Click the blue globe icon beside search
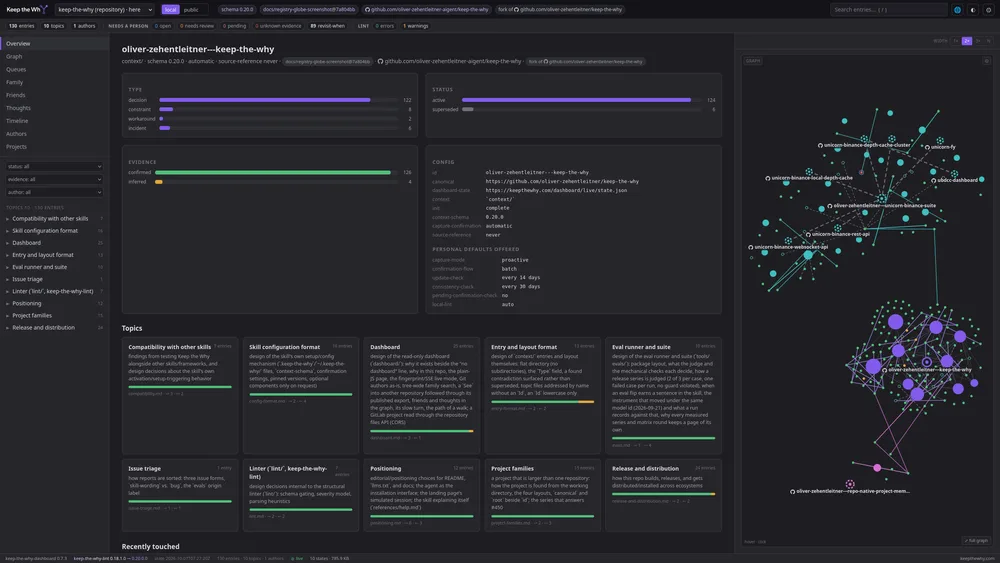Viewport: 1000px width, 563px height. point(957,10)
